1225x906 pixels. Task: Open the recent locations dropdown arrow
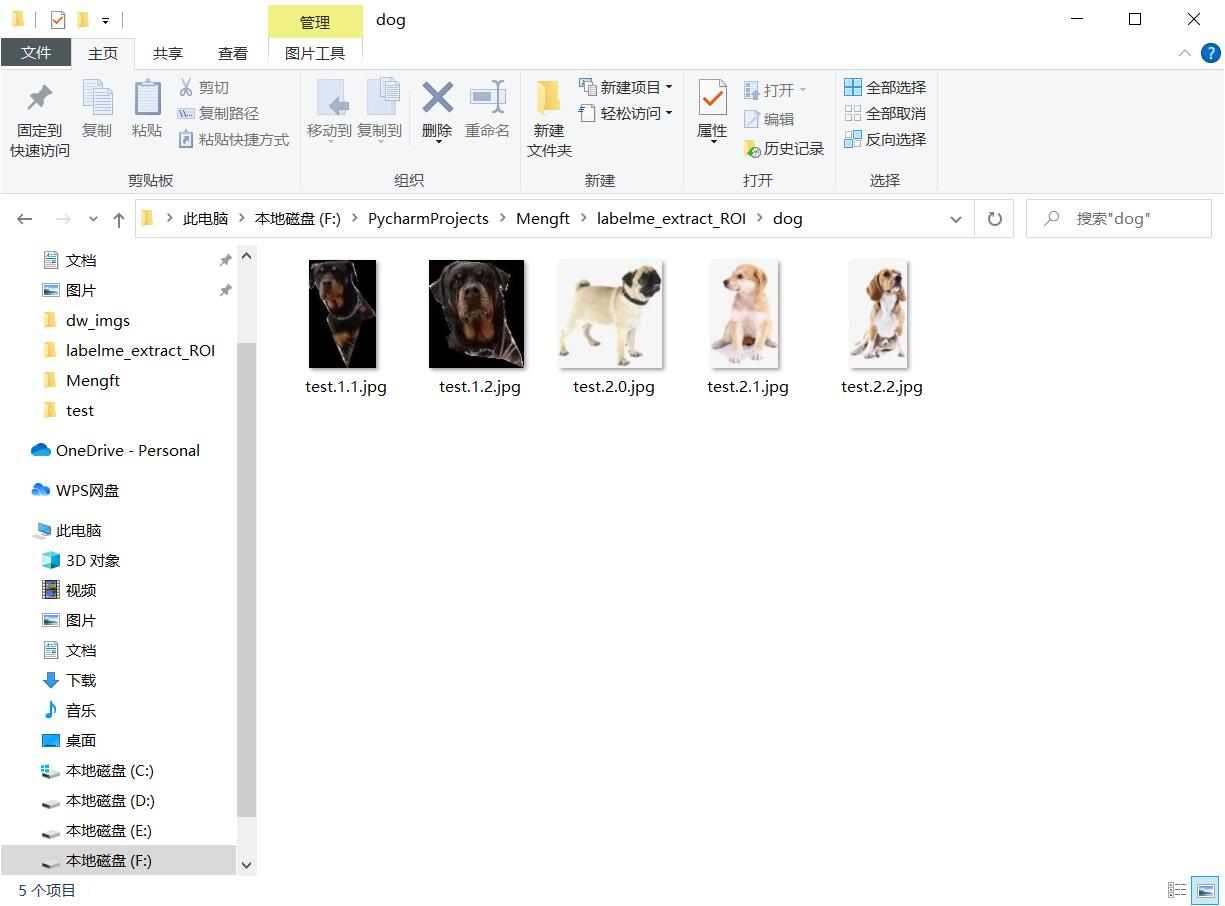tap(94, 219)
